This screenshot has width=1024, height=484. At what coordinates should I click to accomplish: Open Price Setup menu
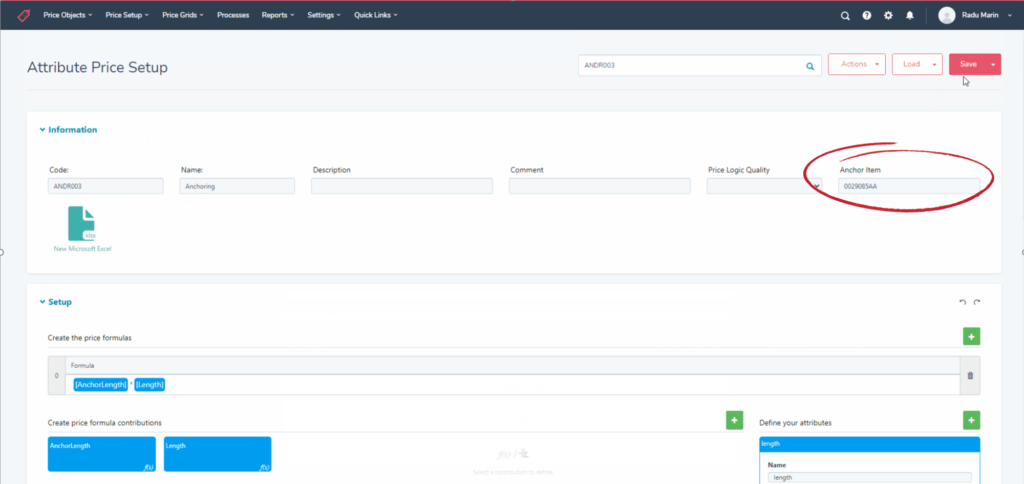click(x=127, y=15)
